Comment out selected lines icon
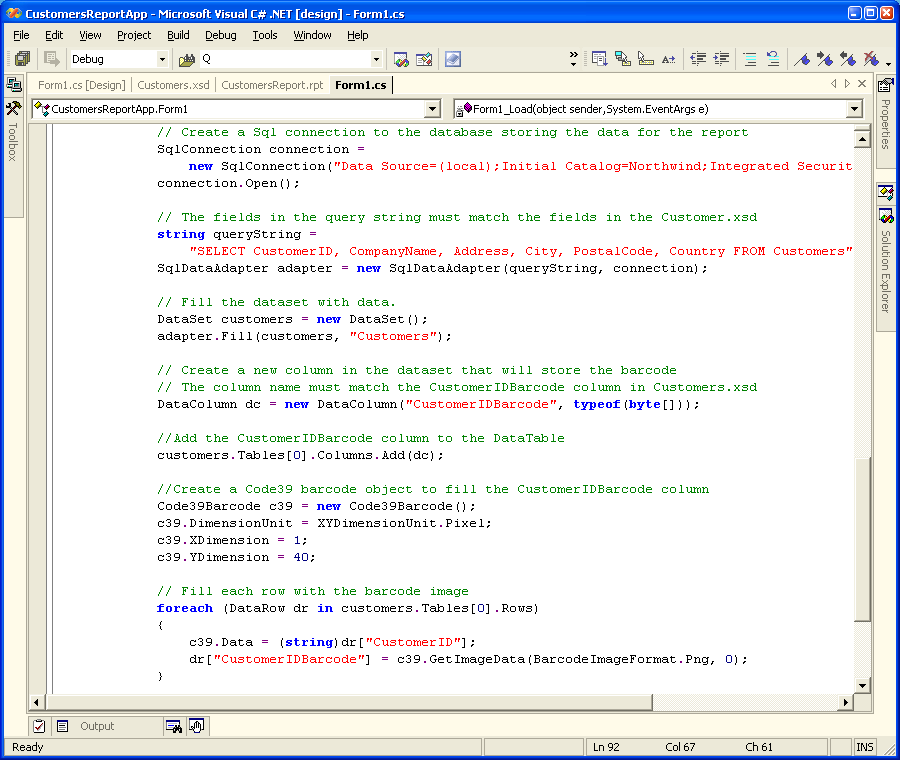 pos(749,59)
